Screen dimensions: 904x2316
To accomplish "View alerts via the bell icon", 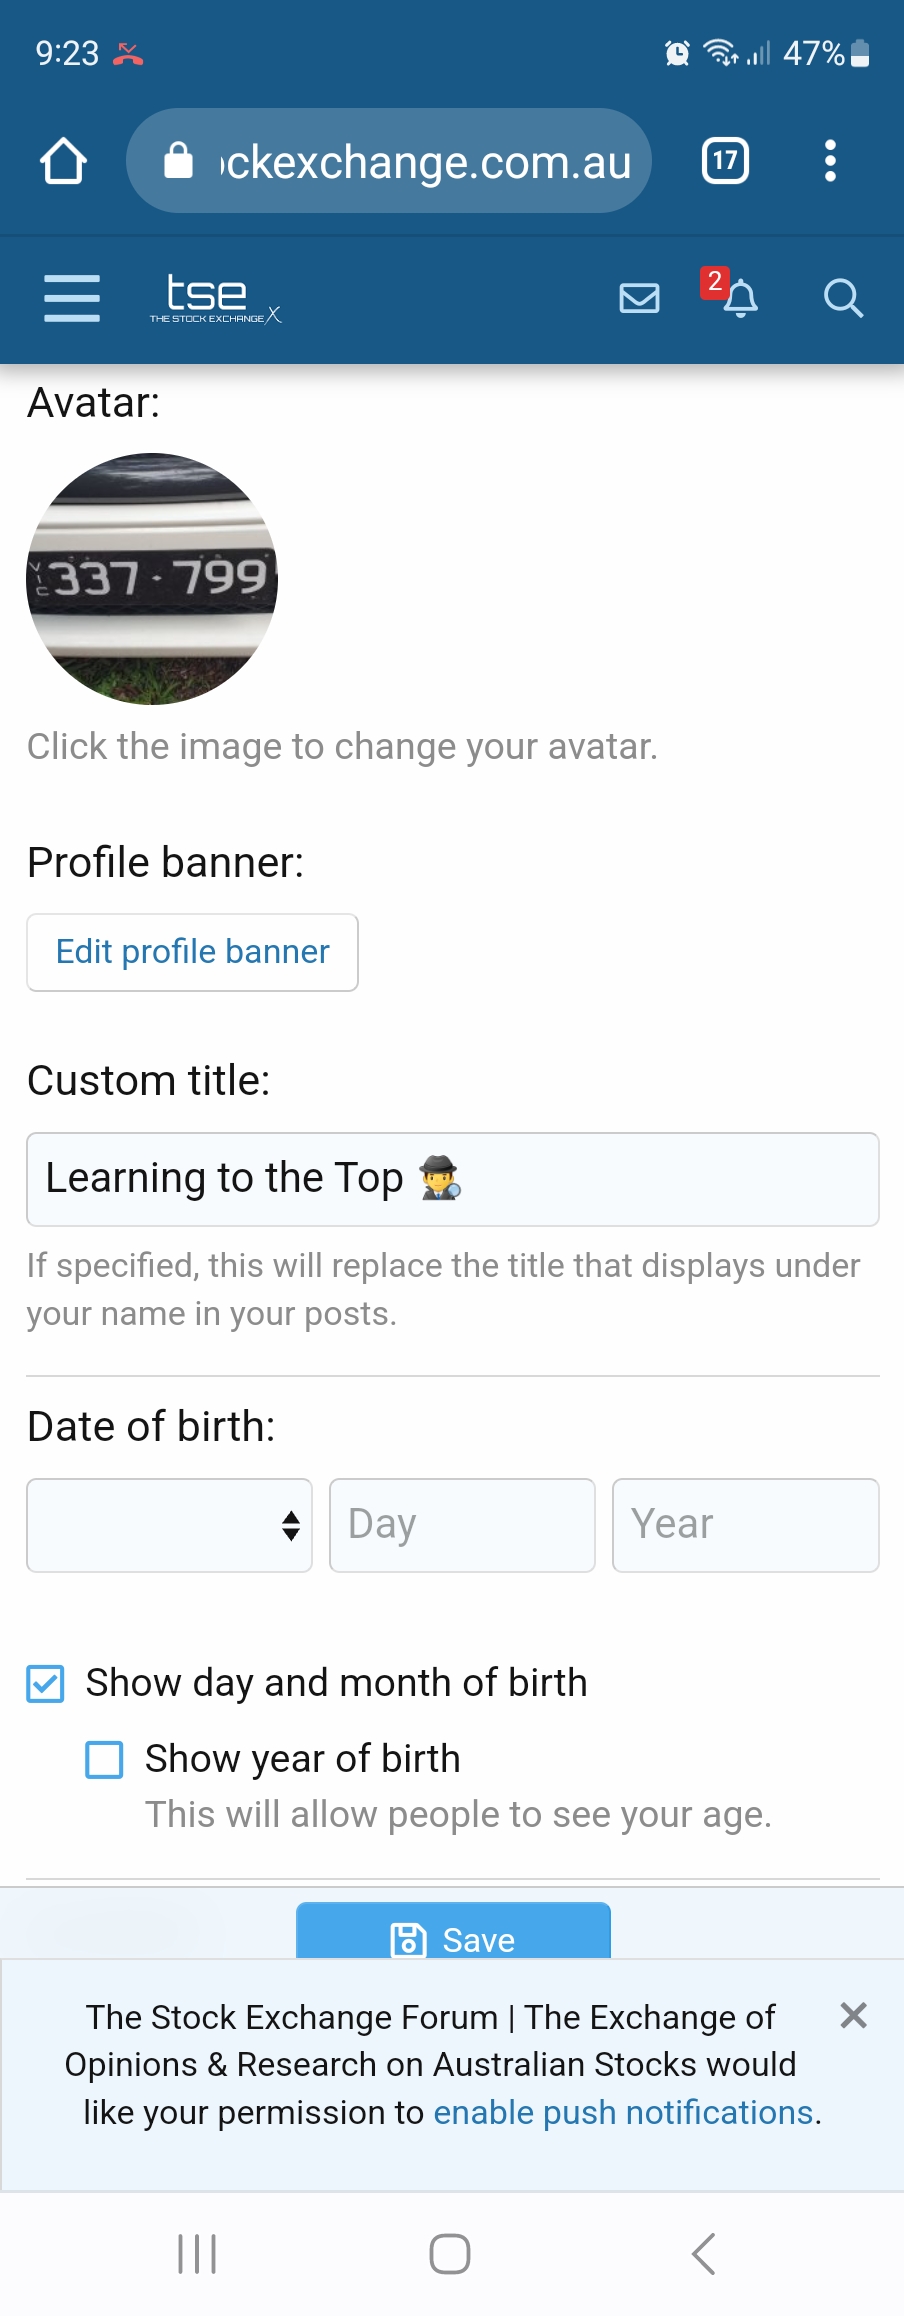I will [x=740, y=298].
